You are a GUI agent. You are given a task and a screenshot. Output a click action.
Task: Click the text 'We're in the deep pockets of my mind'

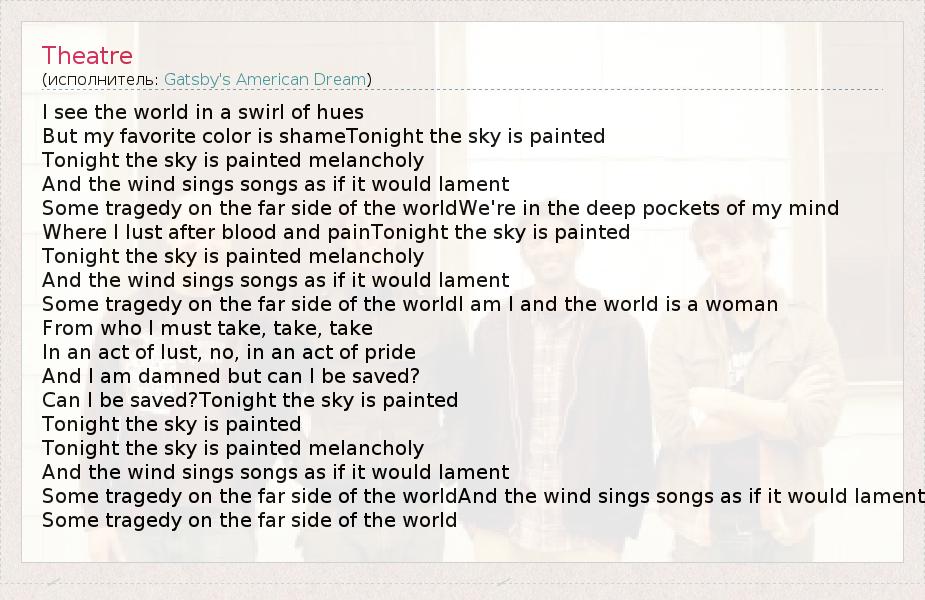coord(649,208)
